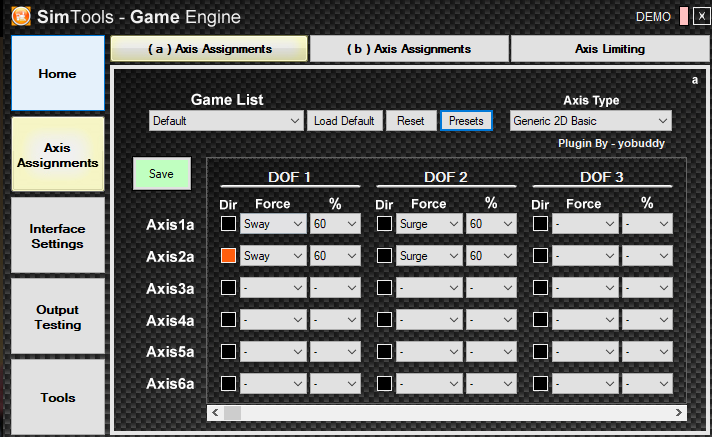Click the 'Plugin By - yobuddy' text
The height and width of the screenshot is (437, 712).
pos(611,143)
